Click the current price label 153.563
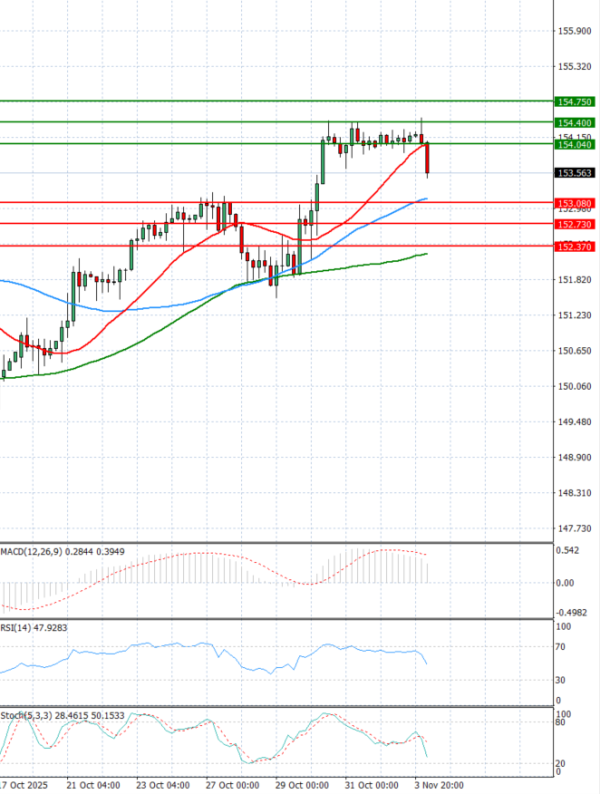The image size is (600, 794). click(573, 173)
